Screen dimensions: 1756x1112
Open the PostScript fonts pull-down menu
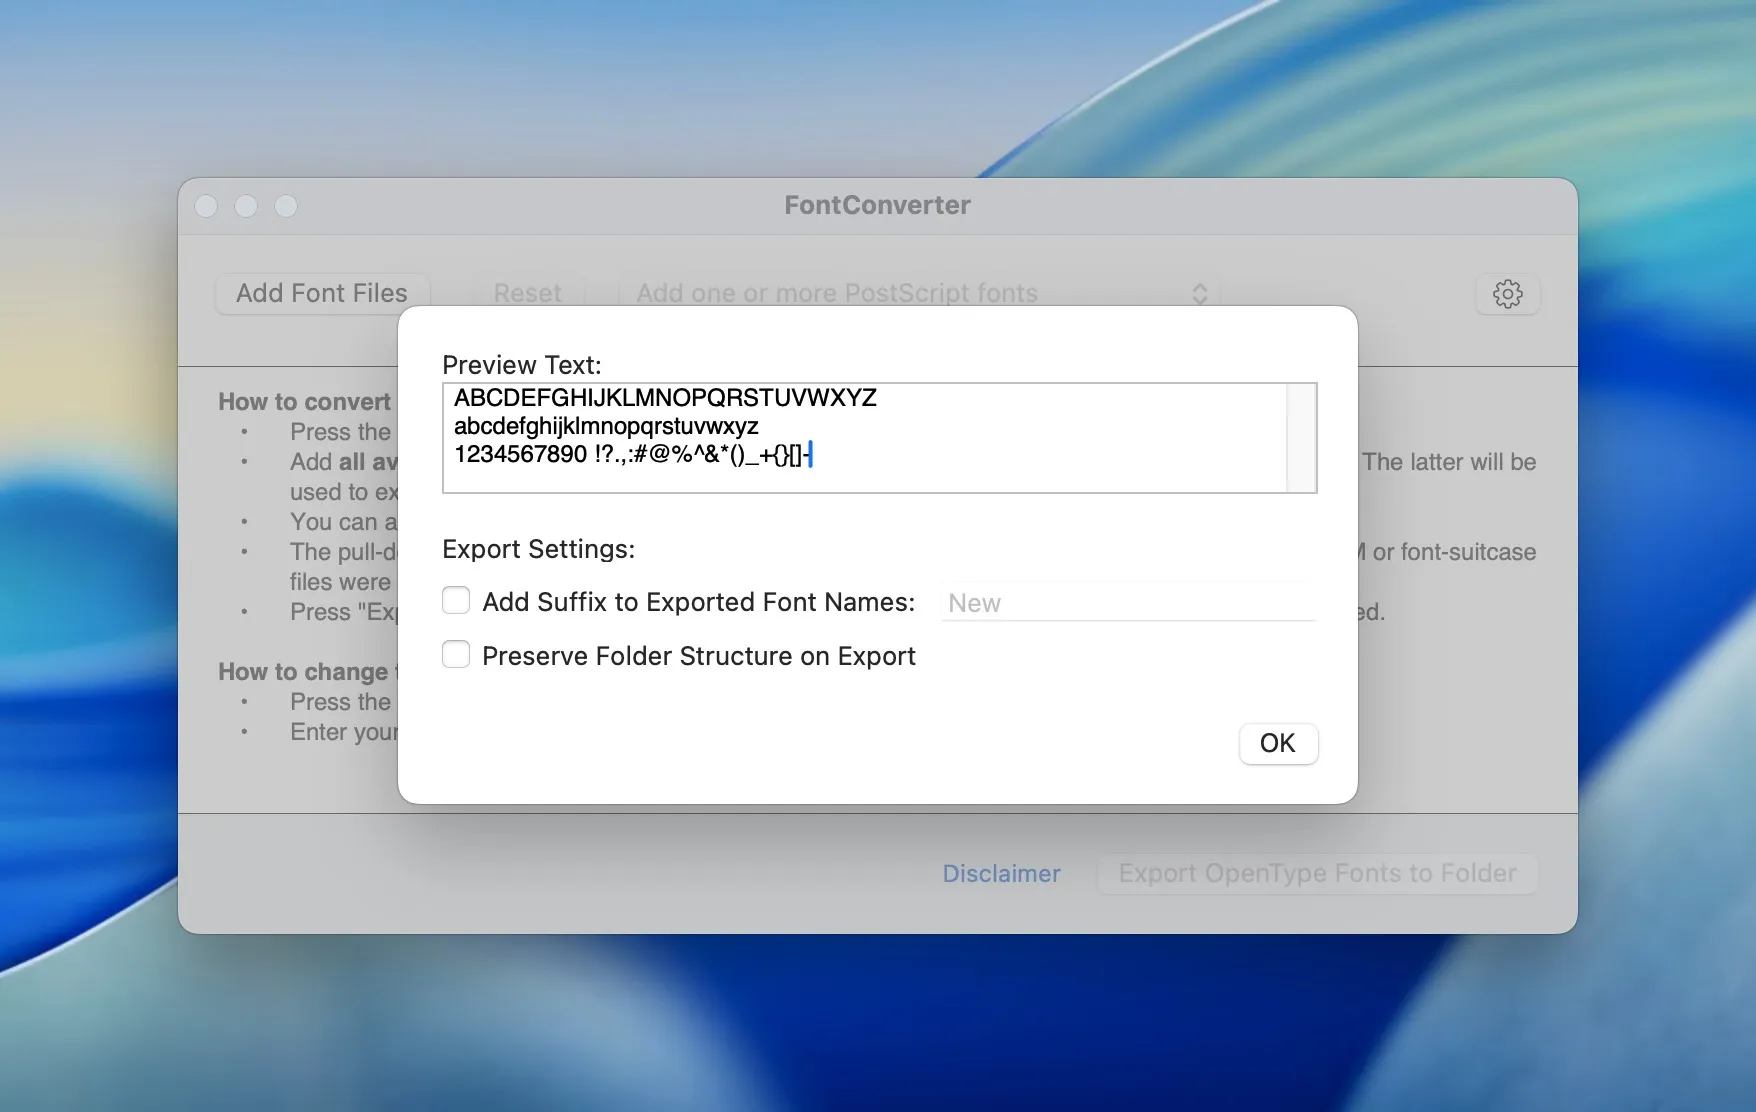(x=917, y=293)
